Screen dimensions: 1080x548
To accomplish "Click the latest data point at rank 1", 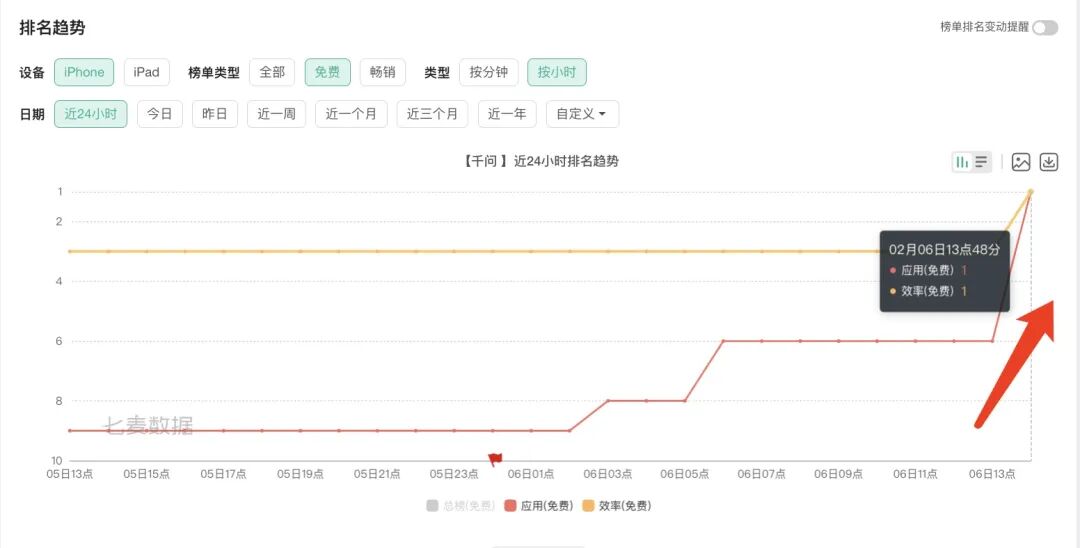I will [1031, 191].
